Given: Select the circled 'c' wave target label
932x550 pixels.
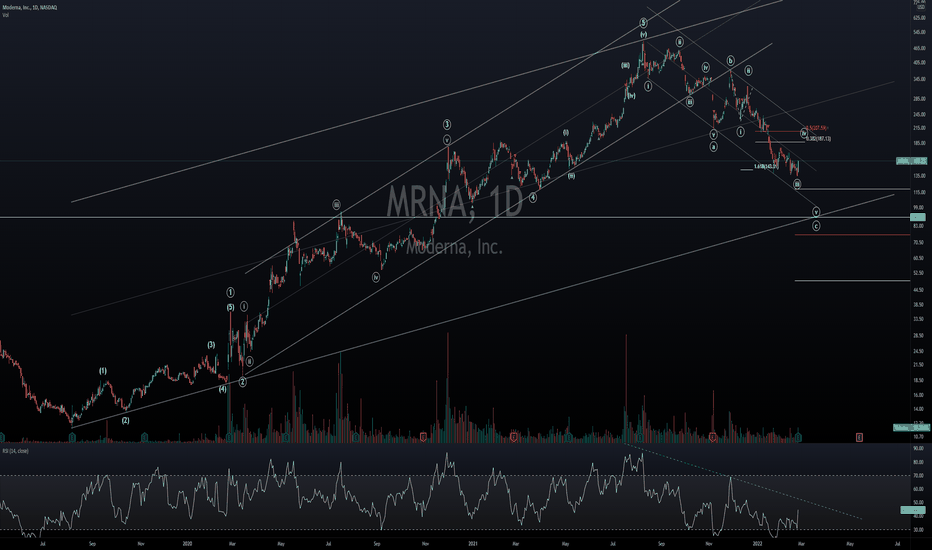Looking at the screenshot, I should (816, 227).
